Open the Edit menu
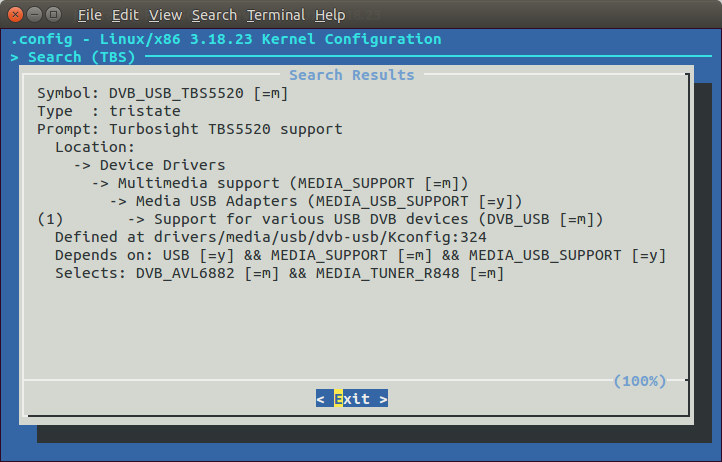 click(x=125, y=15)
